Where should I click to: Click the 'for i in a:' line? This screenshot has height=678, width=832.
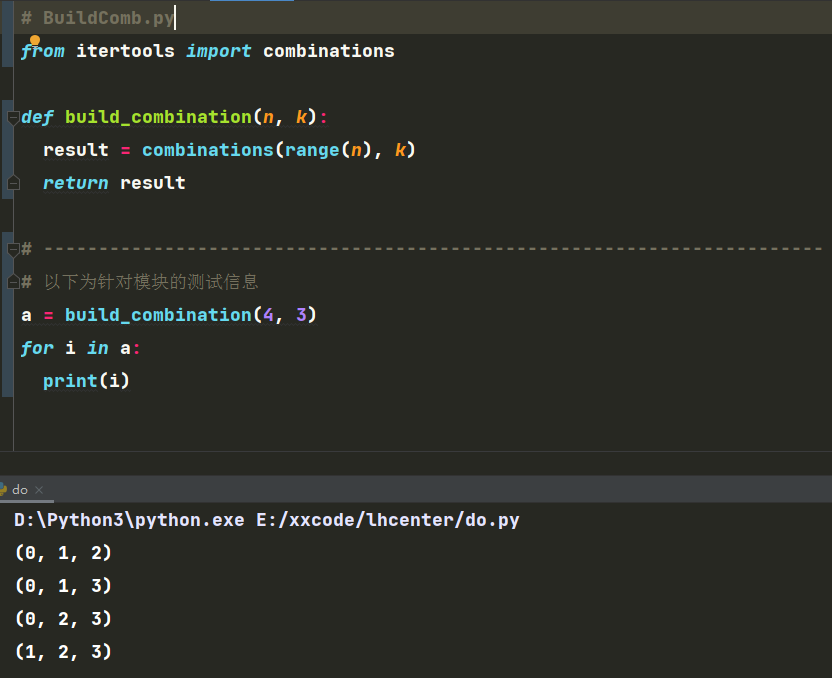[x=80, y=348]
